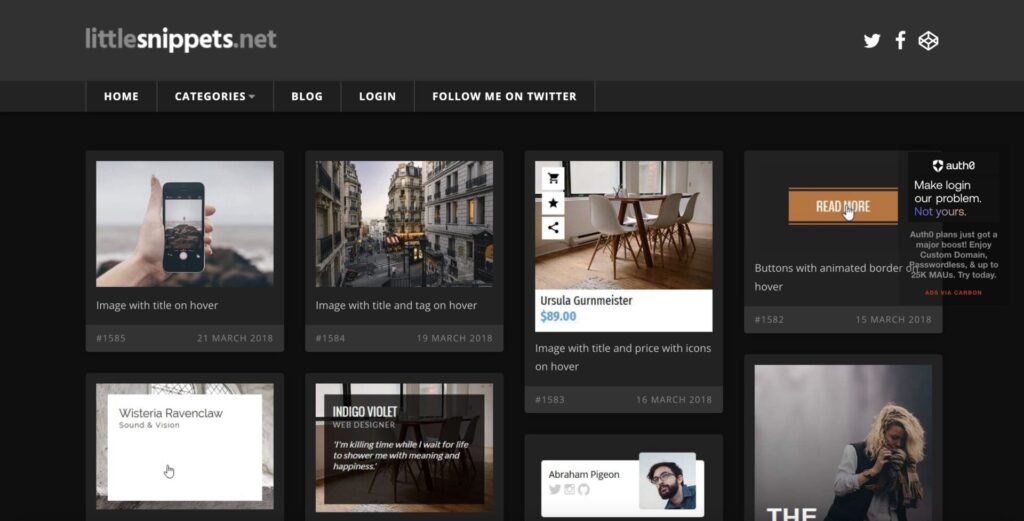The width and height of the screenshot is (1024, 521).
Task: Click Abraham Pigeon's GitHub icon
Action: (584, 490)
